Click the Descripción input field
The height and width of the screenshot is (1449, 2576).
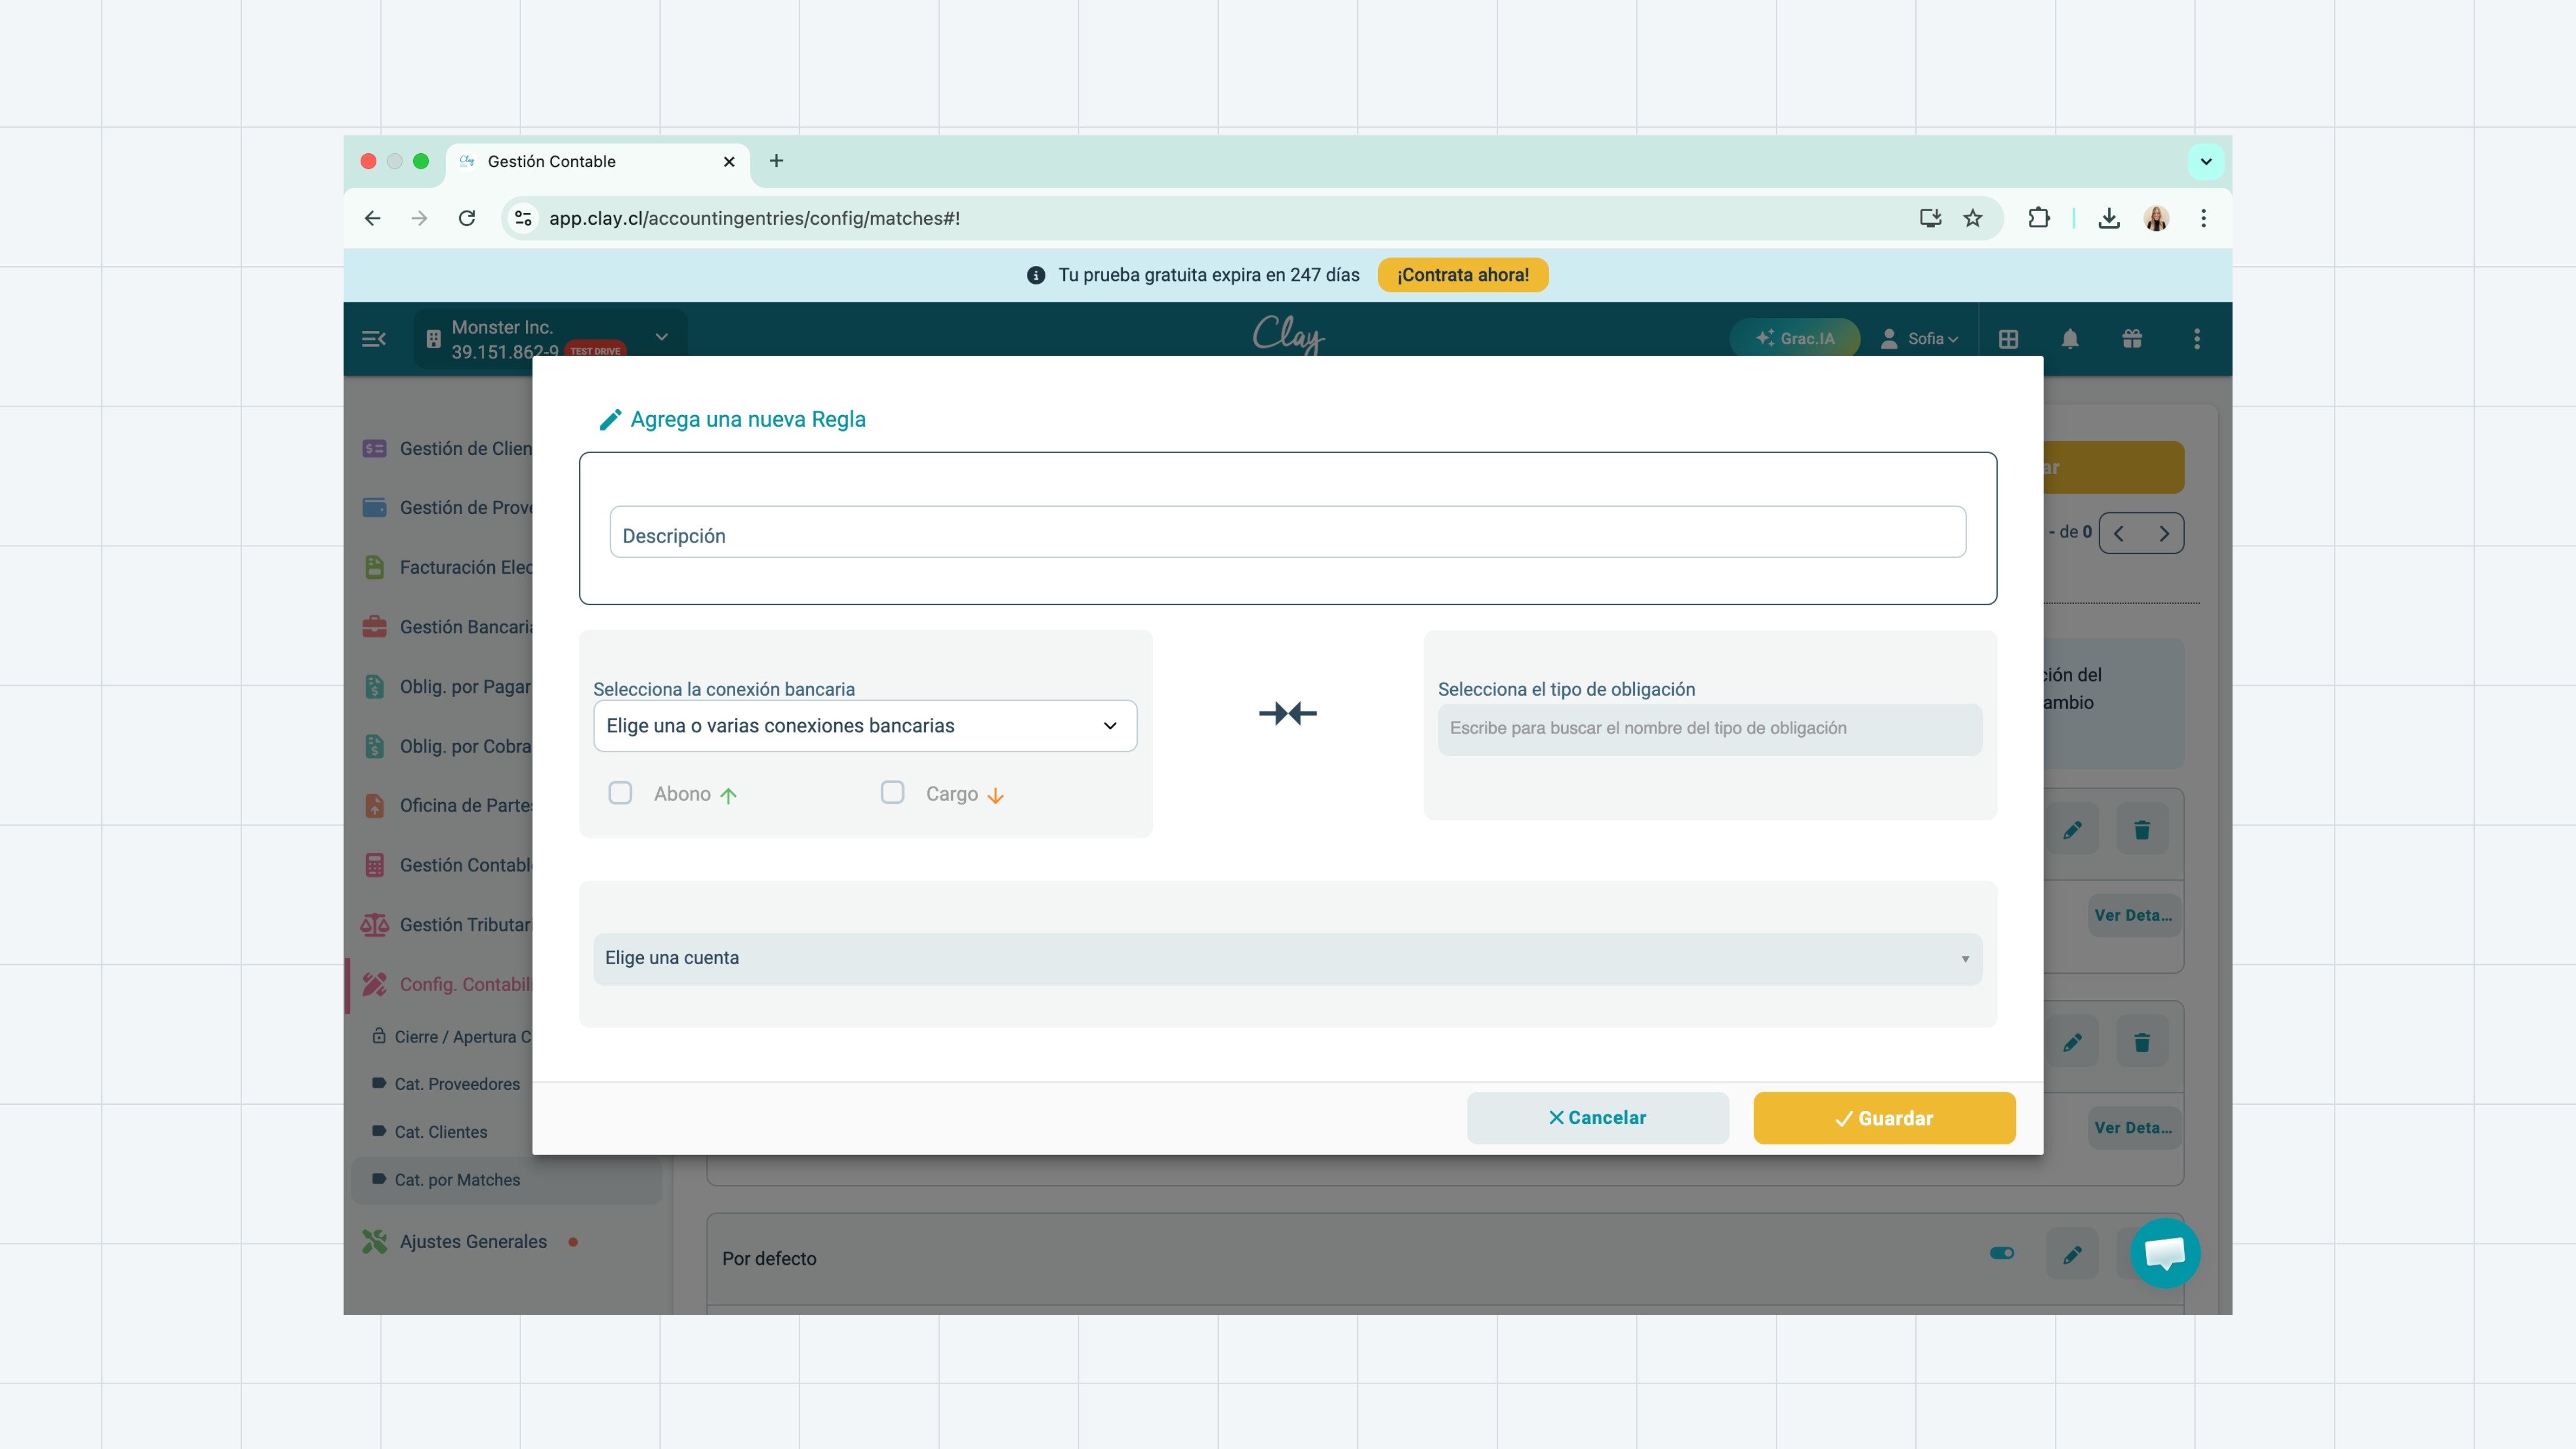pos(1288,532)
